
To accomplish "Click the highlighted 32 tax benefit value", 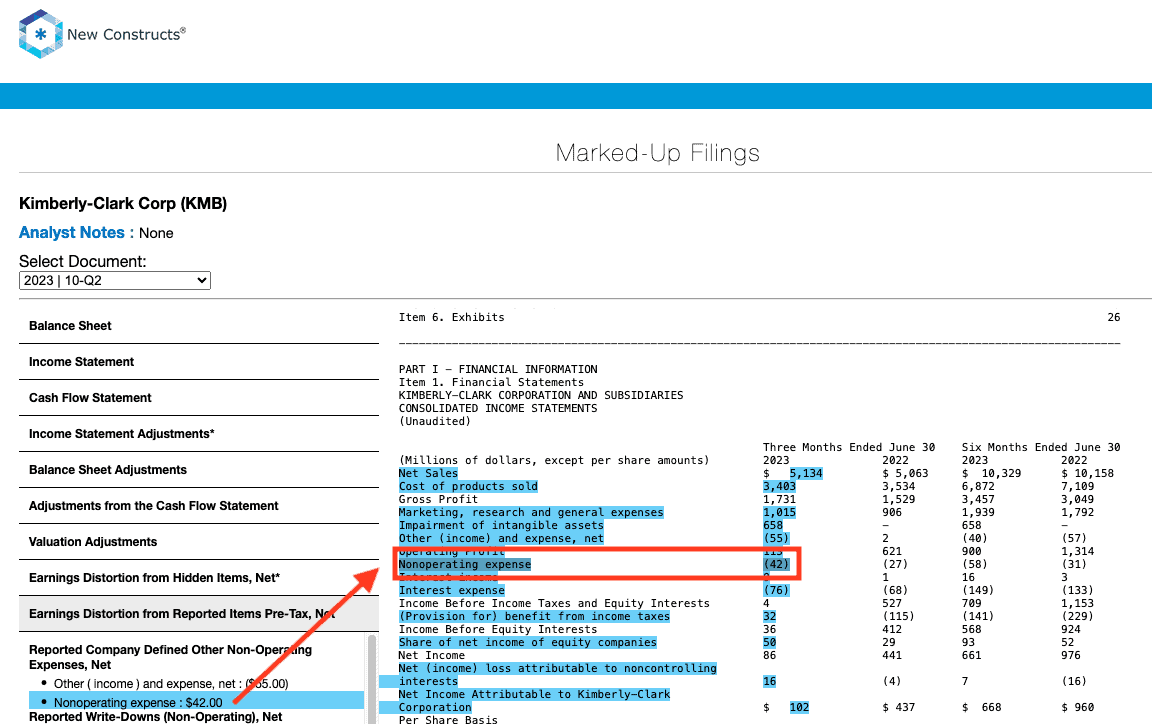I will [770, 617].
